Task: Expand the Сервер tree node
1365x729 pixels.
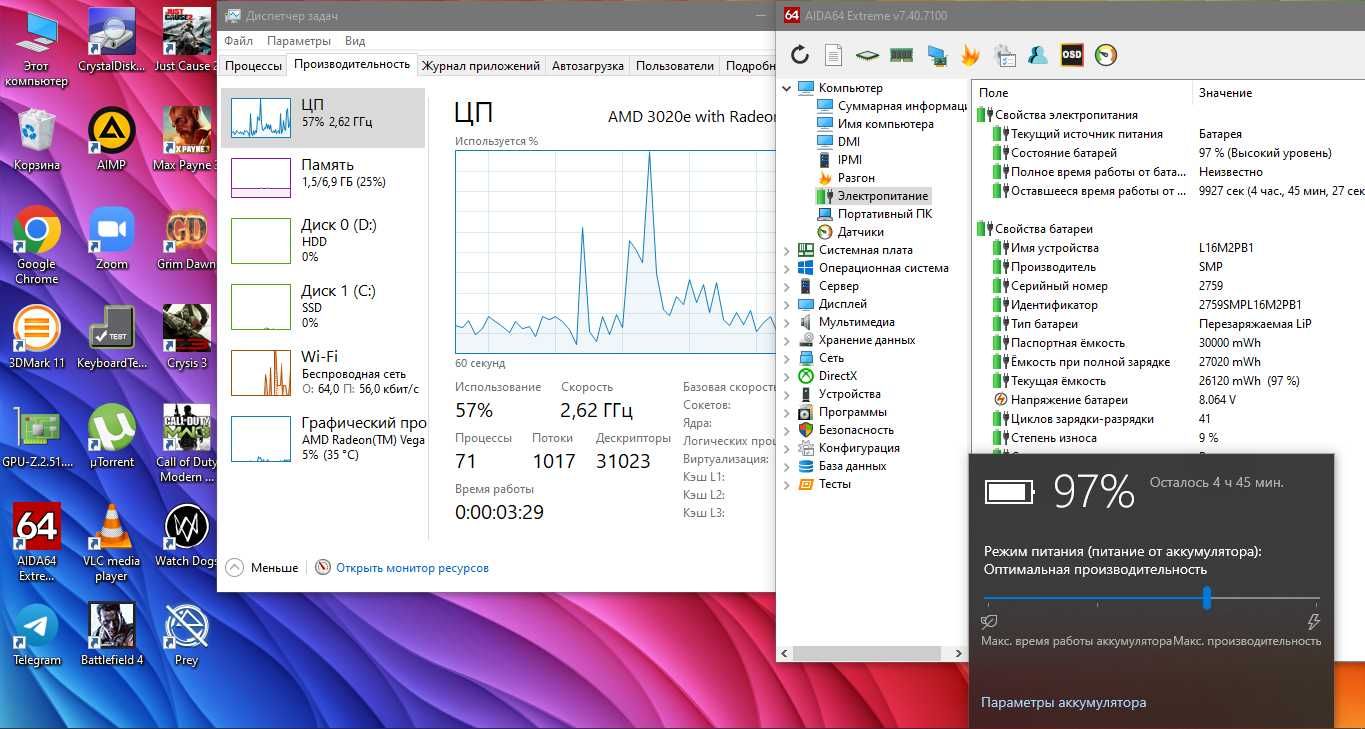Action: pos(786,286)
